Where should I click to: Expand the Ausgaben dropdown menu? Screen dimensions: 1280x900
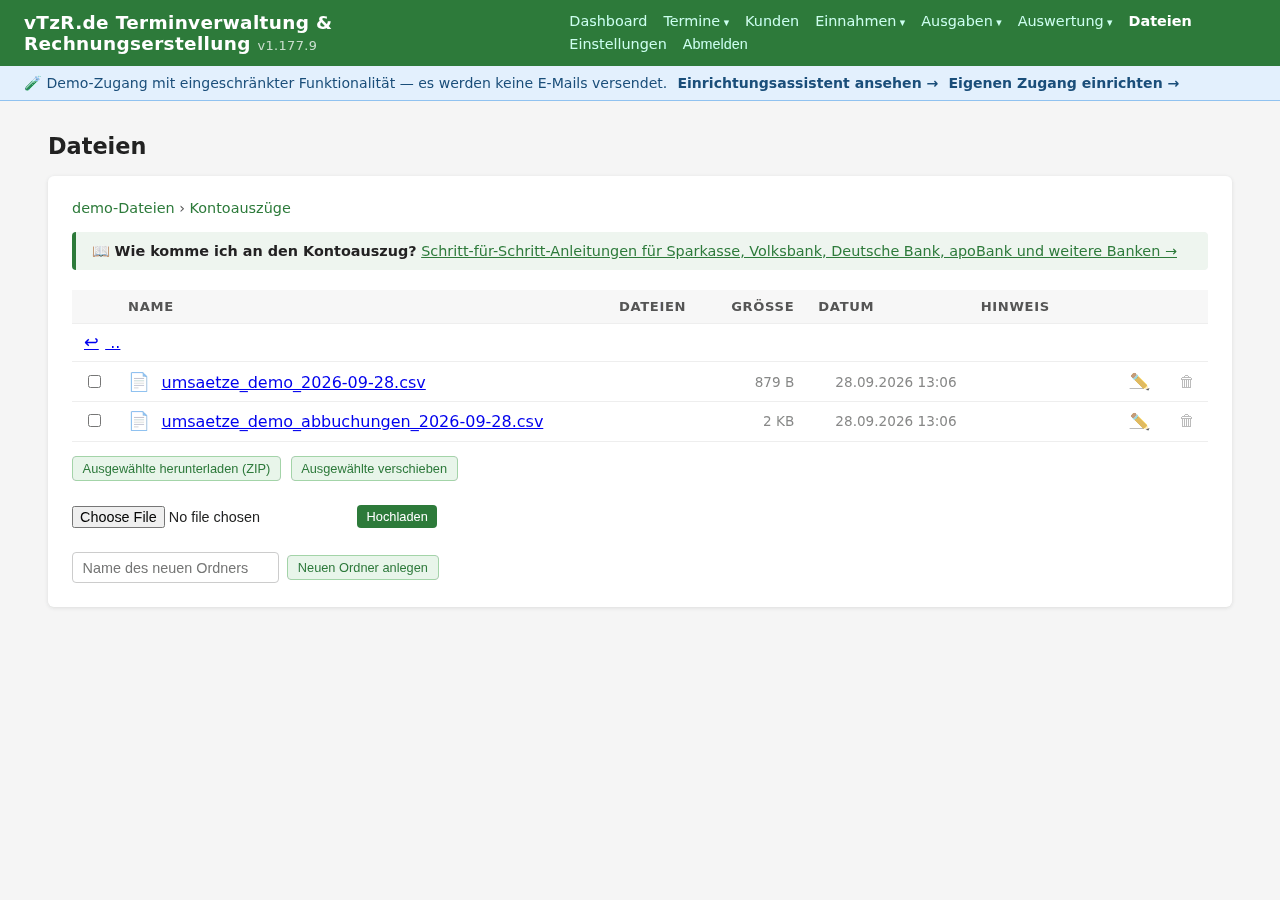pos(961,21)
